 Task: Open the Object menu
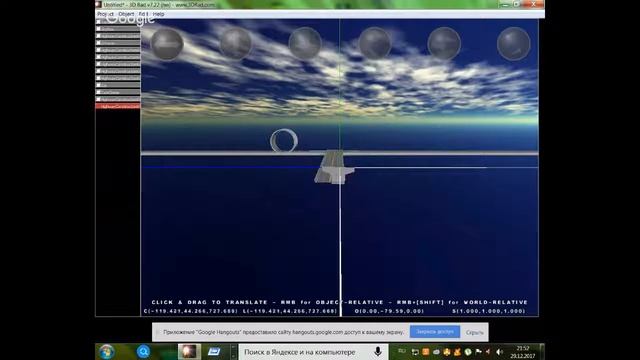126,14
